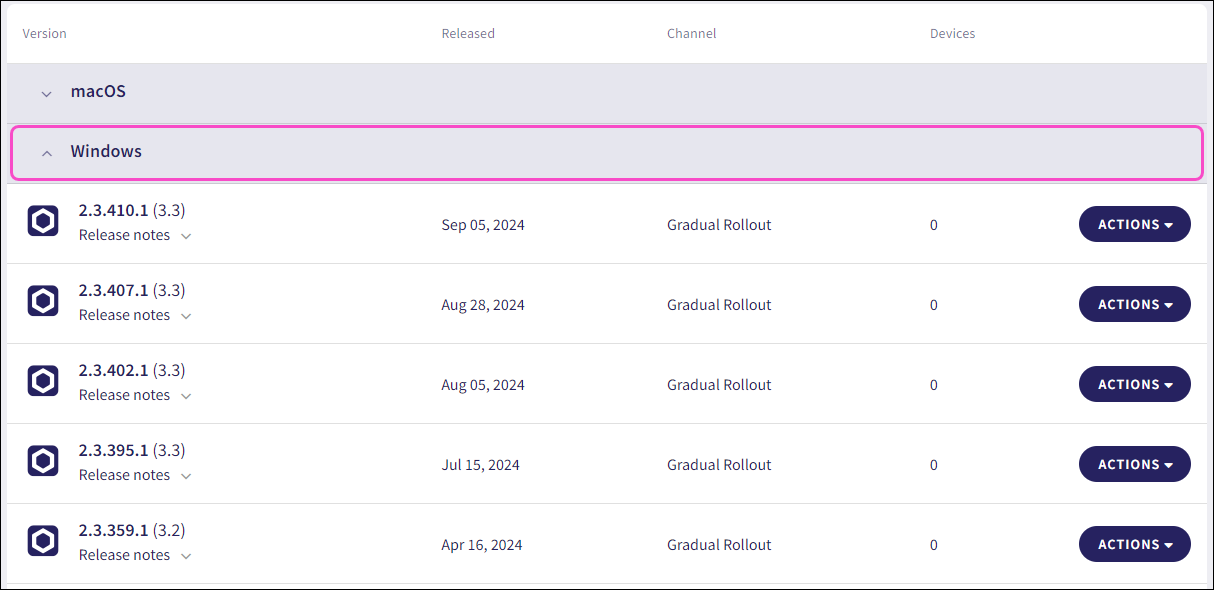Viewport: 1214px width, 590px height.
Task: Click the Devices column header
Action: point(952,33)
